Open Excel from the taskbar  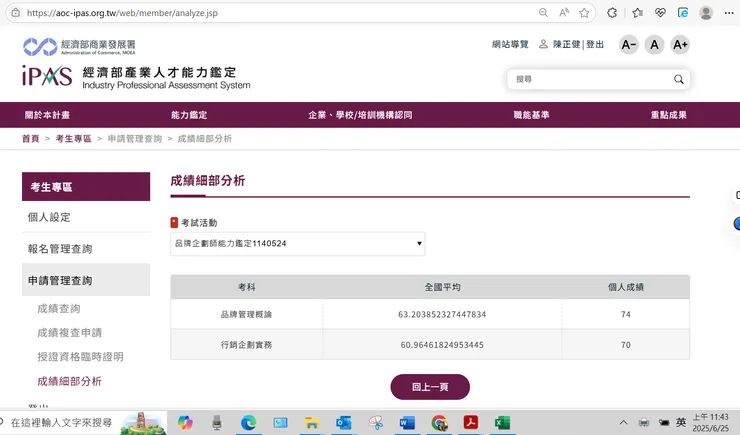pos(502,422)
